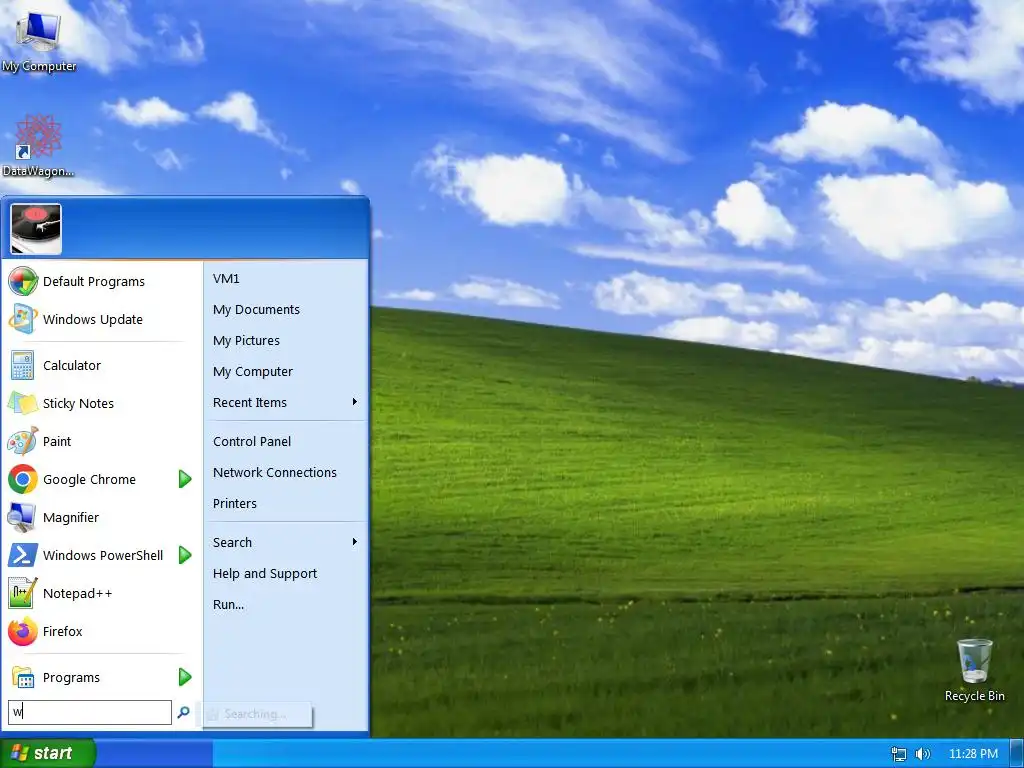1024x768 pixels.
Task: Launch Google Chrome from its icon
Action: [x=23, y=479]
